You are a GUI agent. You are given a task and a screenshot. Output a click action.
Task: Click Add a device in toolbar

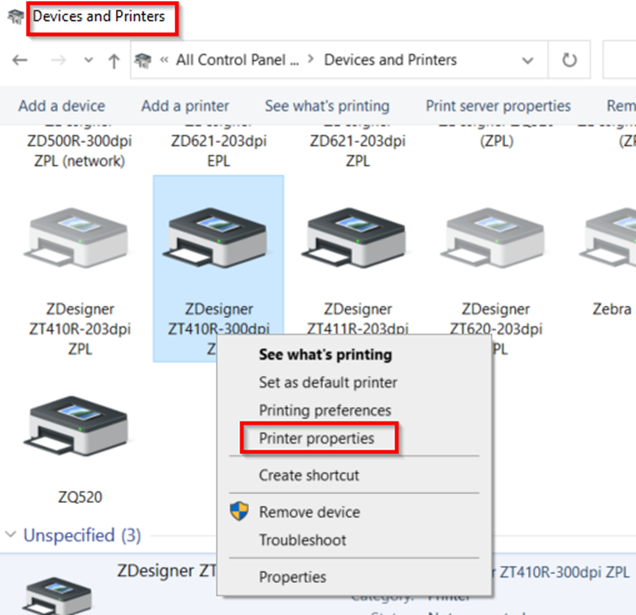[61, 106]
